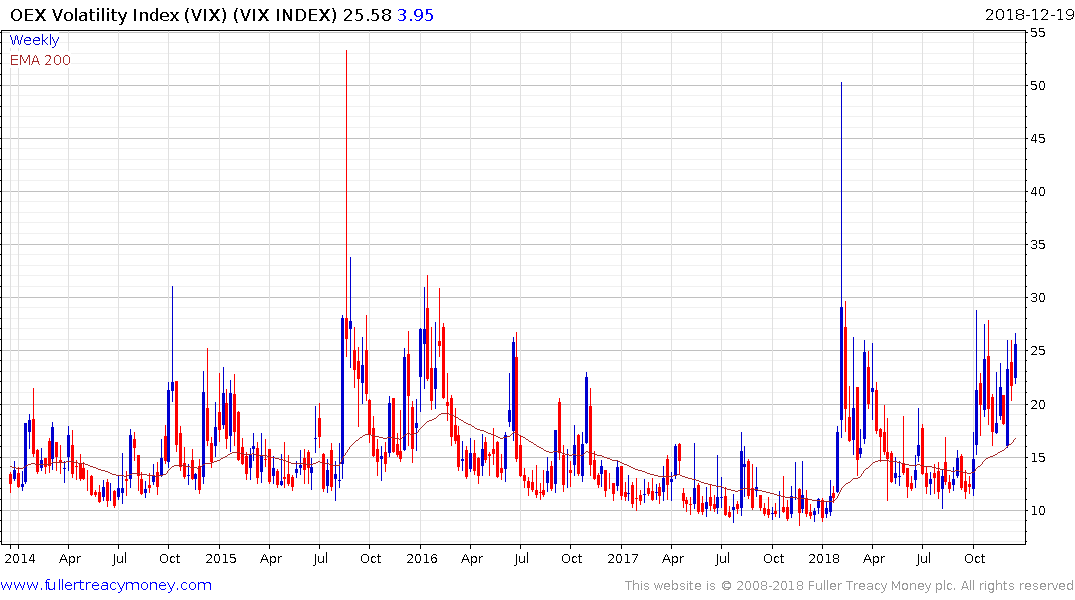Click the blue change value 3.95
Viewport: 1075px width, 600px height.
click(x=414, y=15)
